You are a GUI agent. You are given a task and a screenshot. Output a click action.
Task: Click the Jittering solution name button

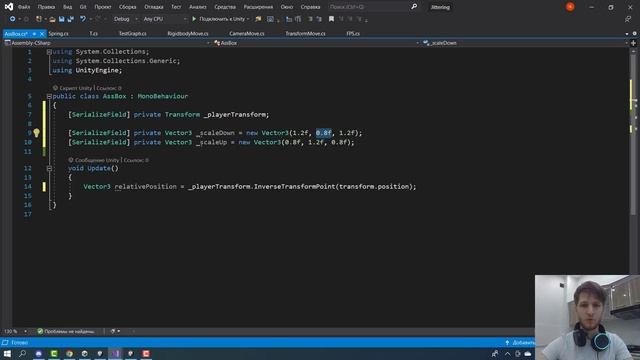[440, 7]
